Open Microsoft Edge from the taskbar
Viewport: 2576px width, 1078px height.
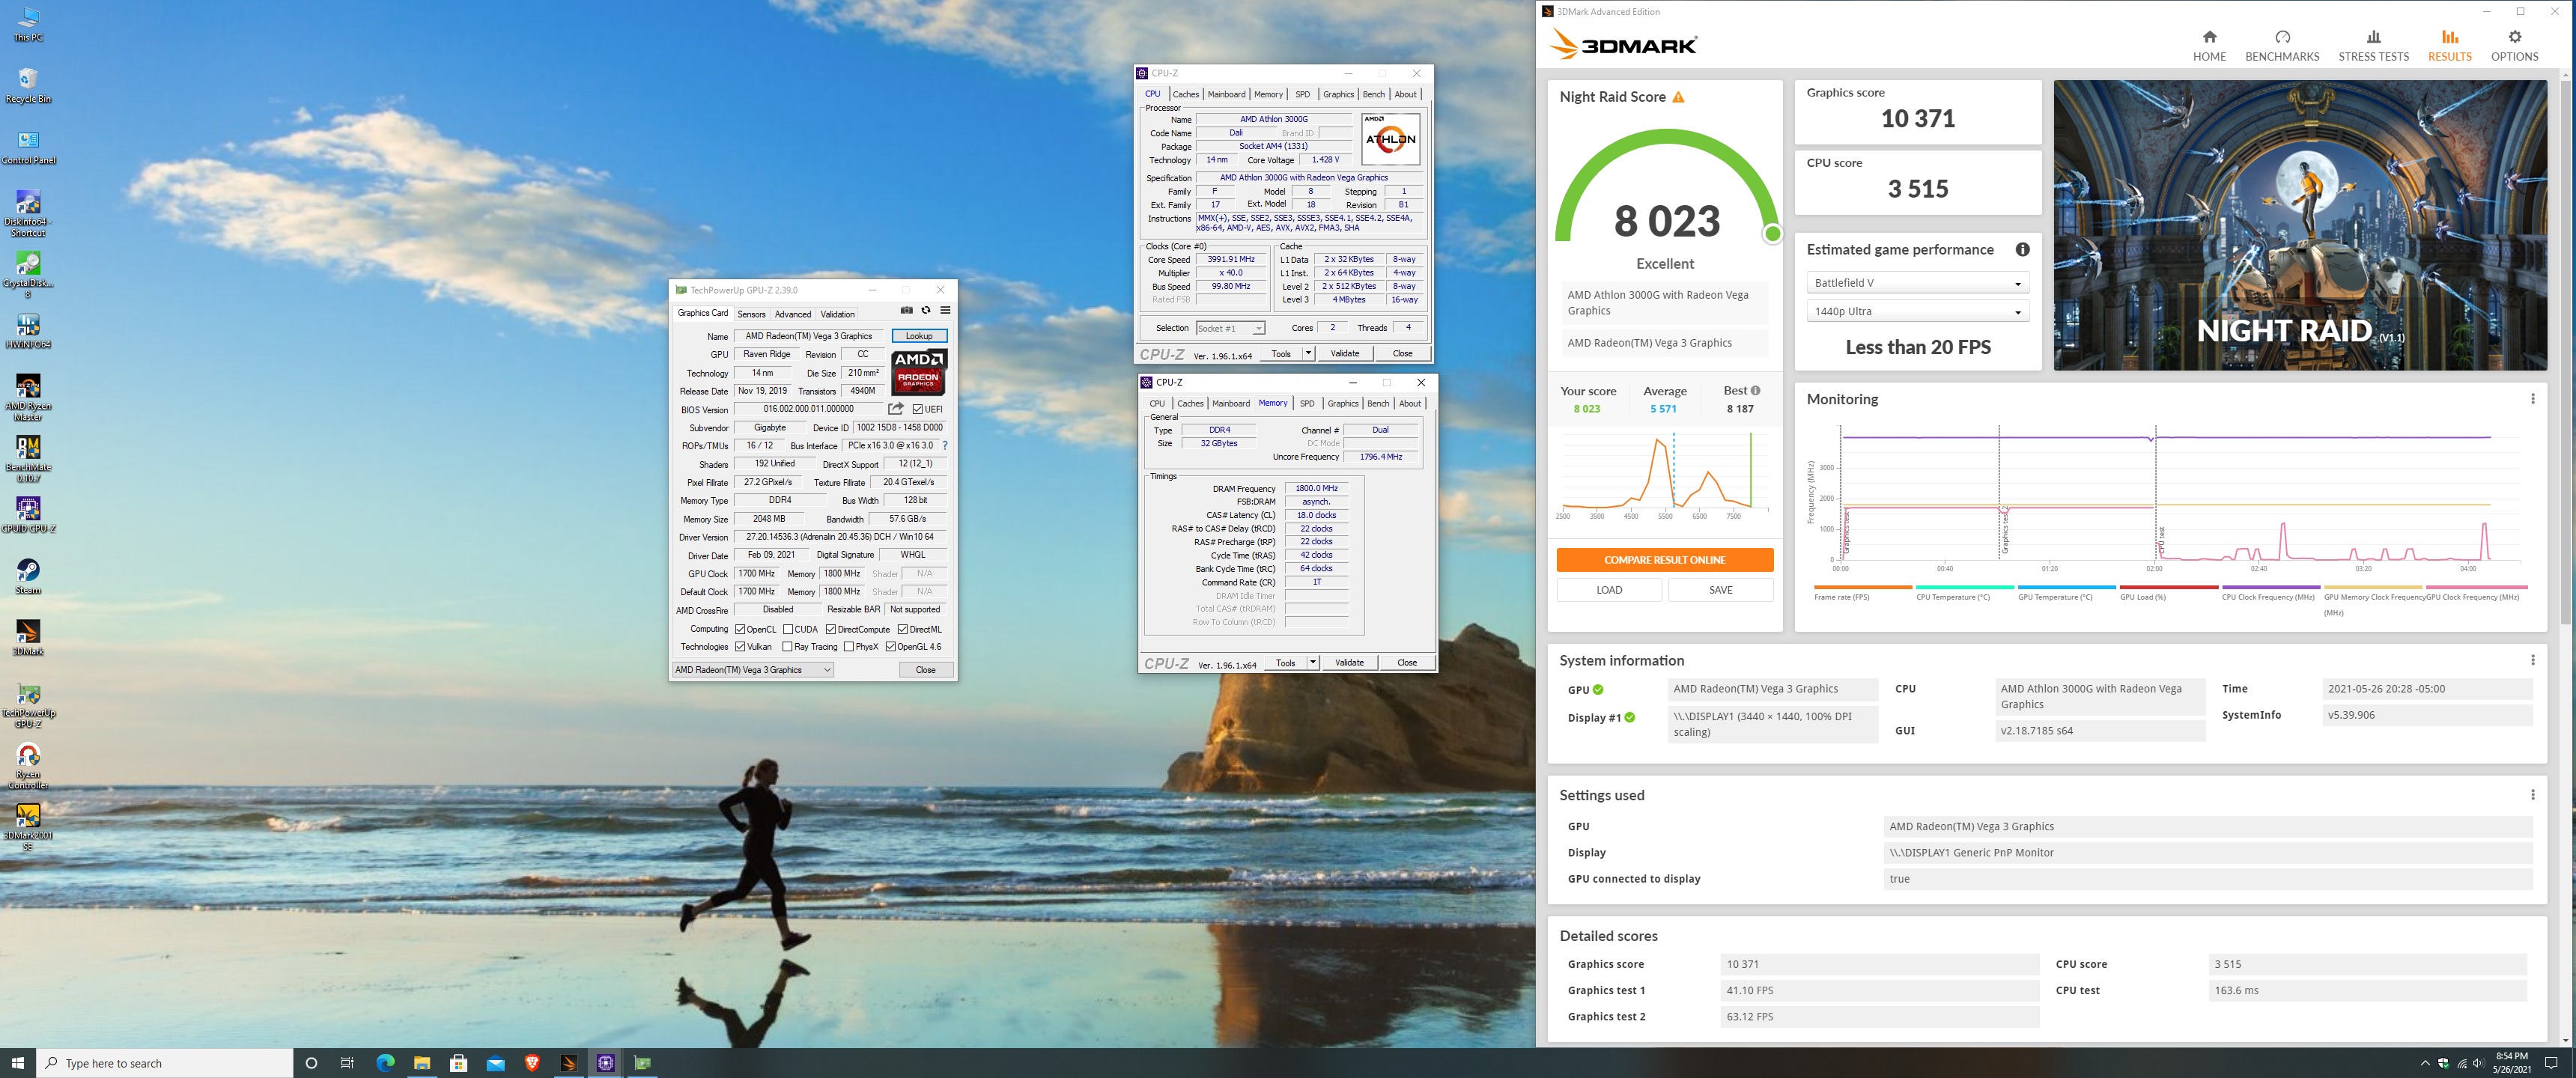tap(385, 1063)
